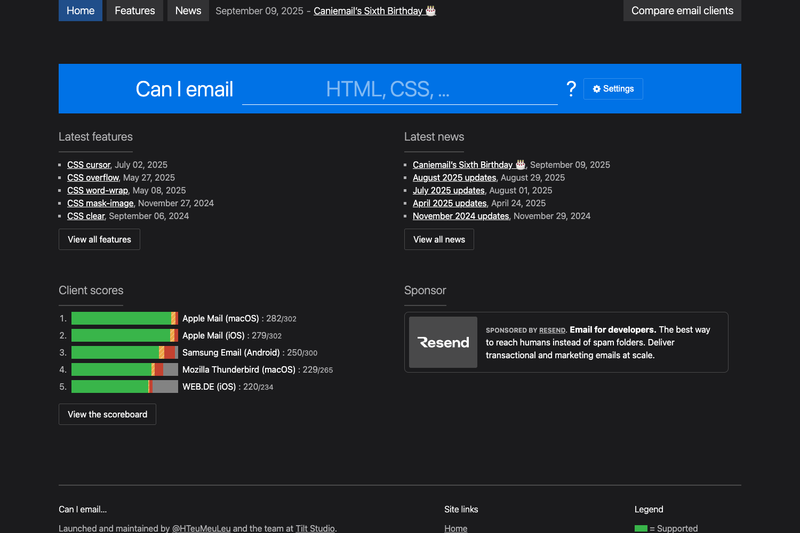The height and width of the screenshot is (533, 800).
Task: Click Home under Site links
Action: click(x=456, y=528)
